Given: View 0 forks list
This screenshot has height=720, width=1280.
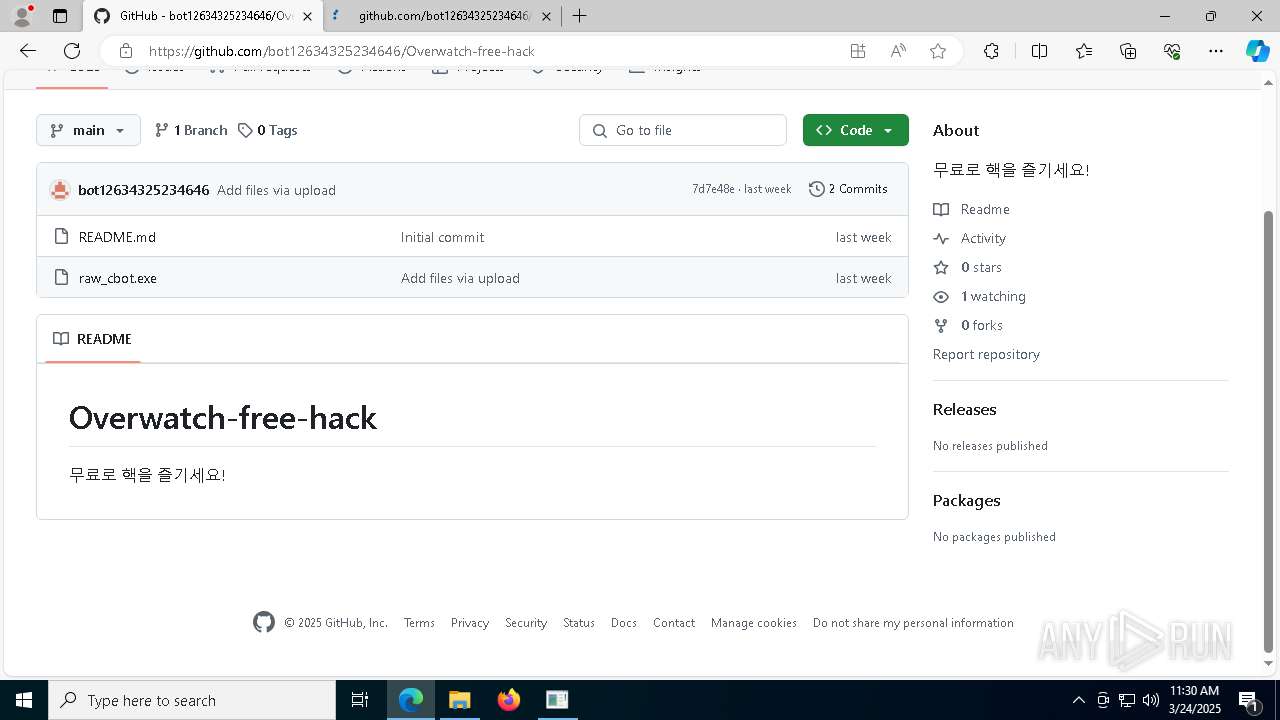Looking at the screenshot, I should coord(968,325).
